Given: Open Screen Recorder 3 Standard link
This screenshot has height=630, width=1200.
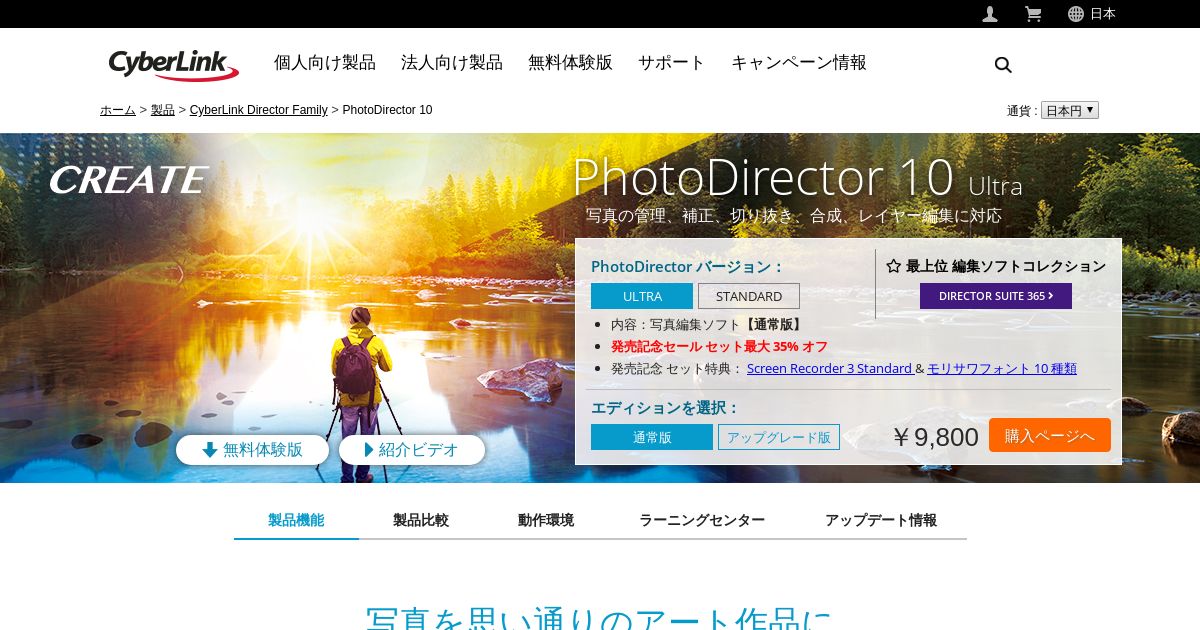Looking at the screenshot, I should pyautogui.click(x=830, y=368).
